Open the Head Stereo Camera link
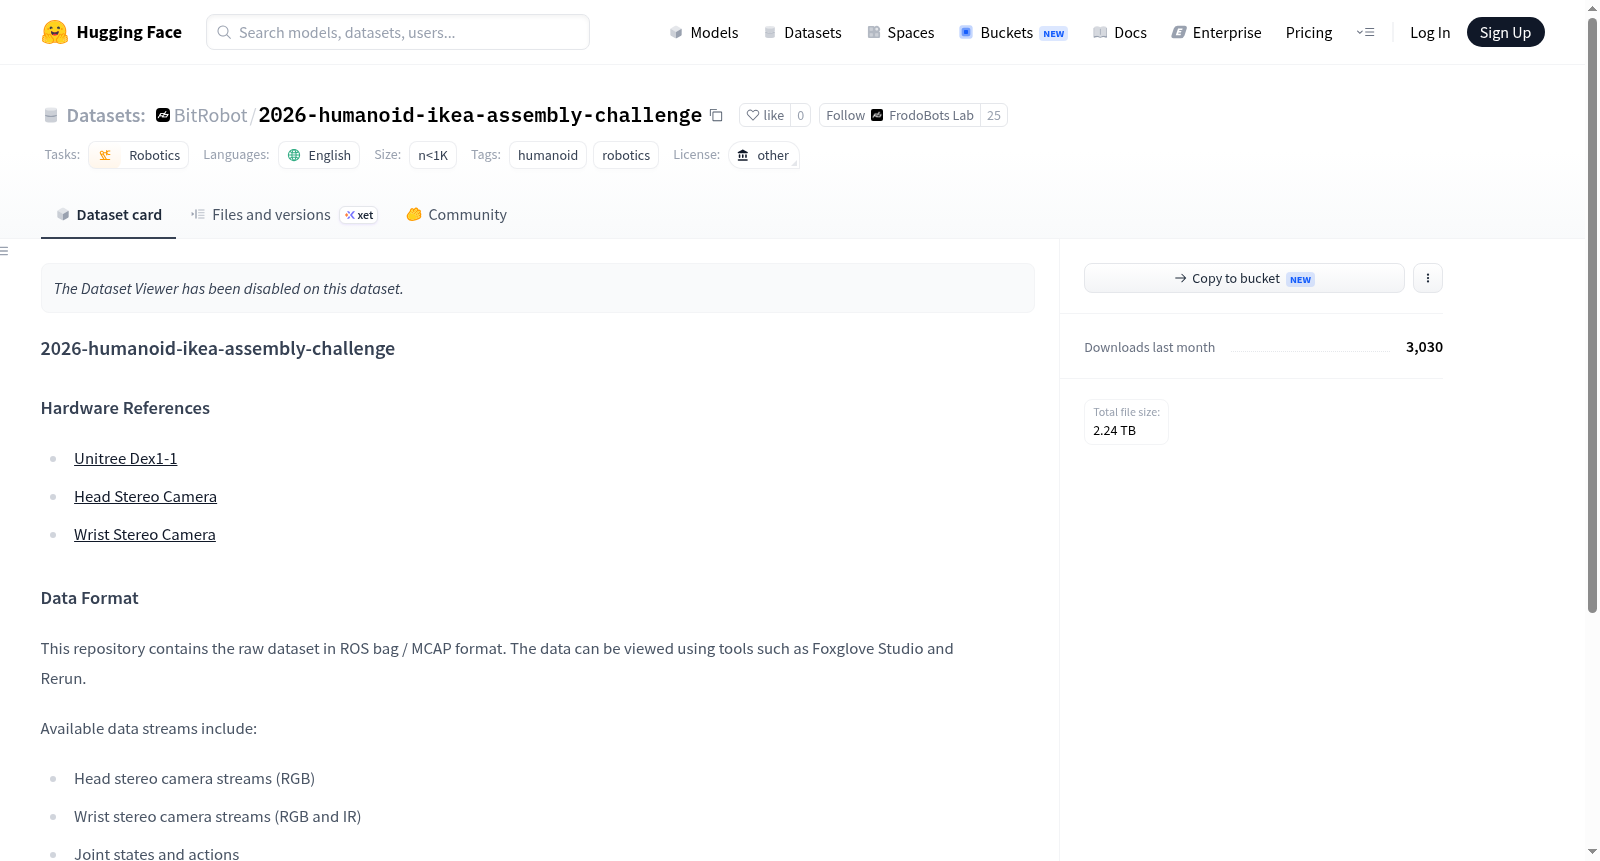1600x861 pixels. click(x=145, y=496)
